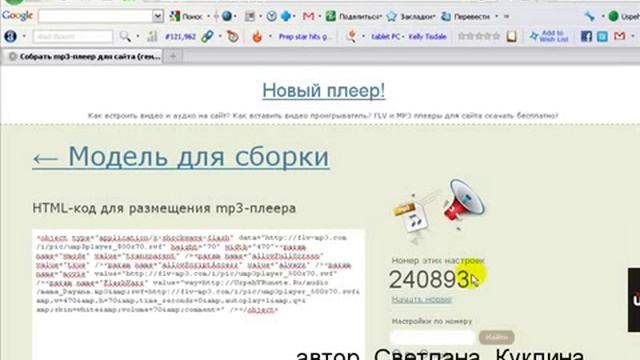Go back via '← Модель для сборки' link
The height and width of the screenshot is (360, 640).
pyautogui.click(x=181, y=156)
